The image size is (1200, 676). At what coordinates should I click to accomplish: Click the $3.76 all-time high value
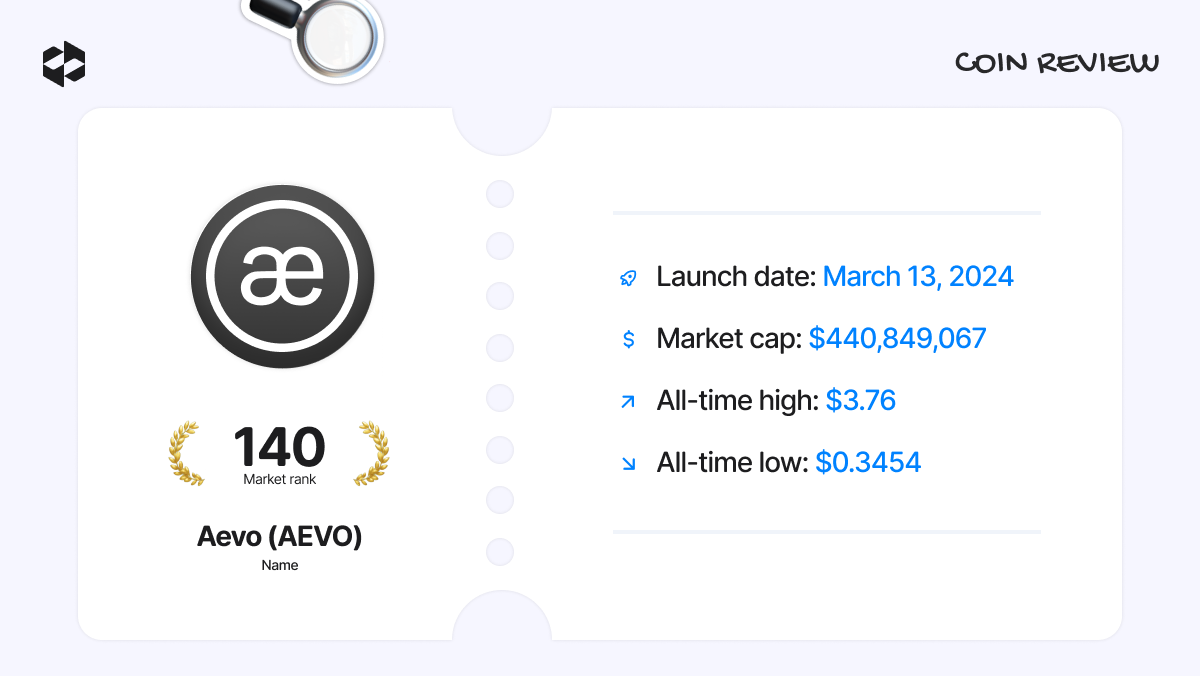pos(861,401)
